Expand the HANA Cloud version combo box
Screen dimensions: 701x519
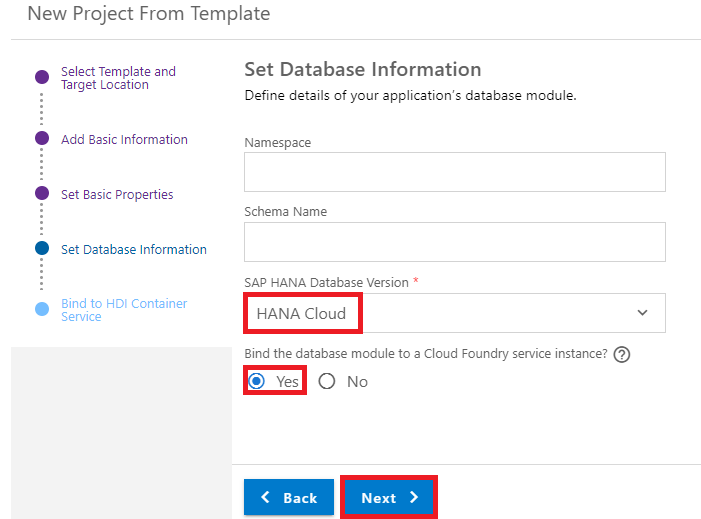pyautogui.click(x=455, y=313)
